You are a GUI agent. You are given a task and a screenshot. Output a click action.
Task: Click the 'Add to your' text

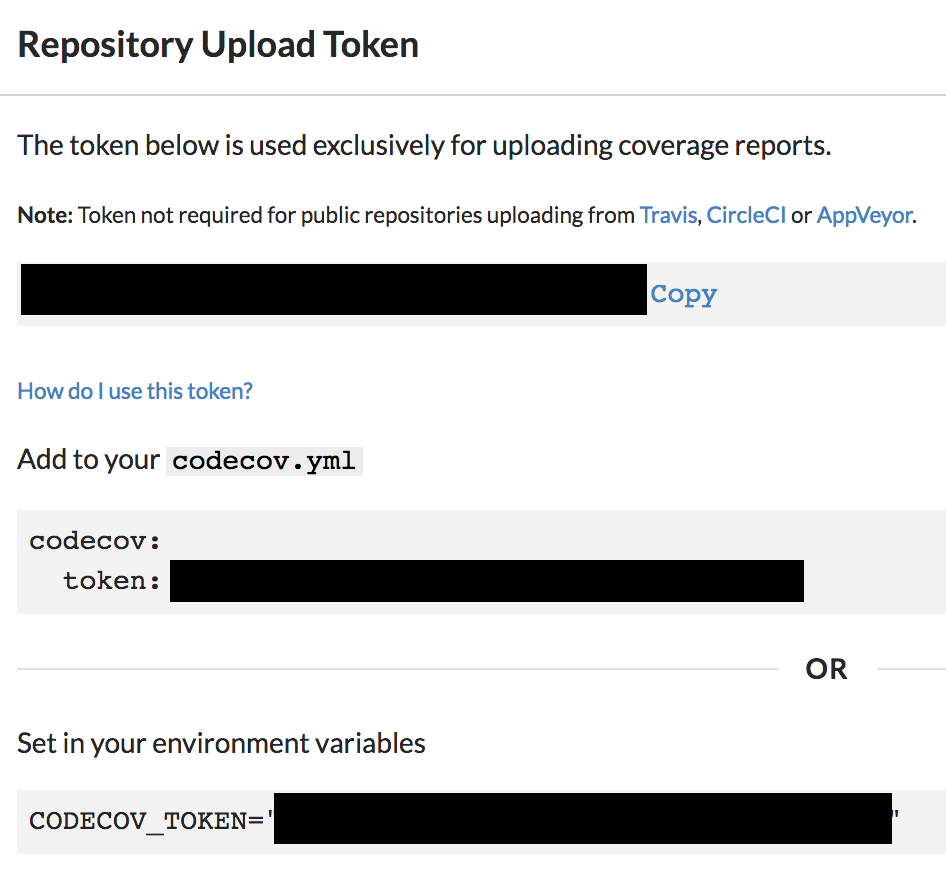coord(88,460)
